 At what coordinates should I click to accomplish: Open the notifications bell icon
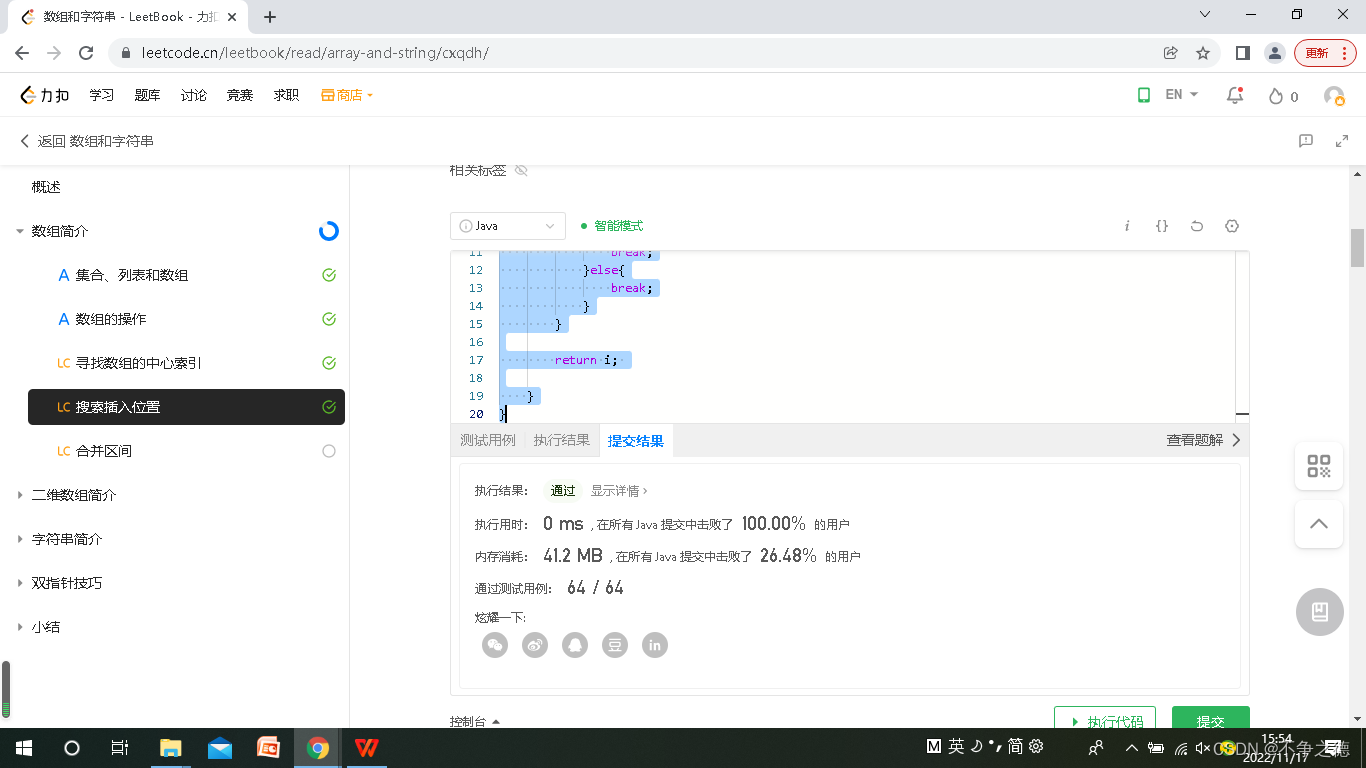tap(1235, 95)
